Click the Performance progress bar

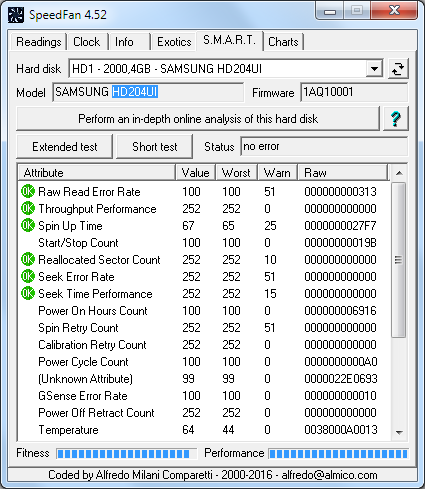338,453
